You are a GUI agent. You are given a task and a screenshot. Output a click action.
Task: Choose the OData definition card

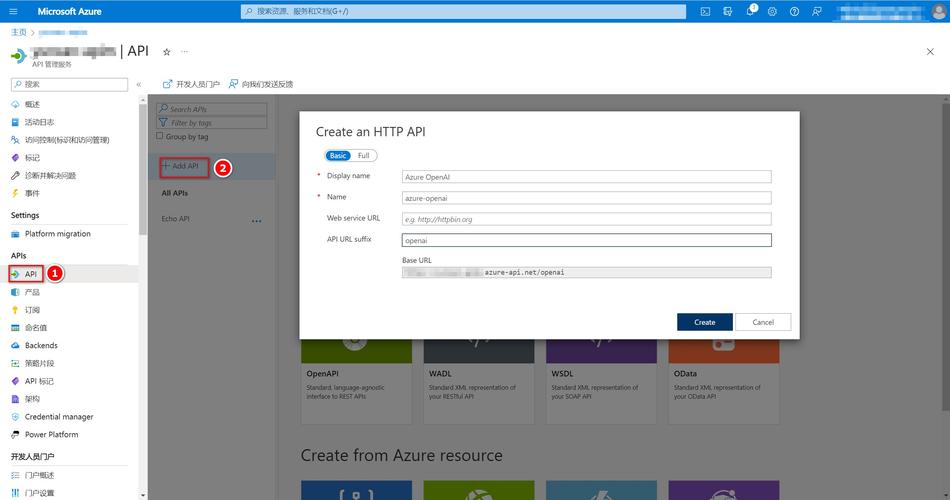(x=723, y=381)
